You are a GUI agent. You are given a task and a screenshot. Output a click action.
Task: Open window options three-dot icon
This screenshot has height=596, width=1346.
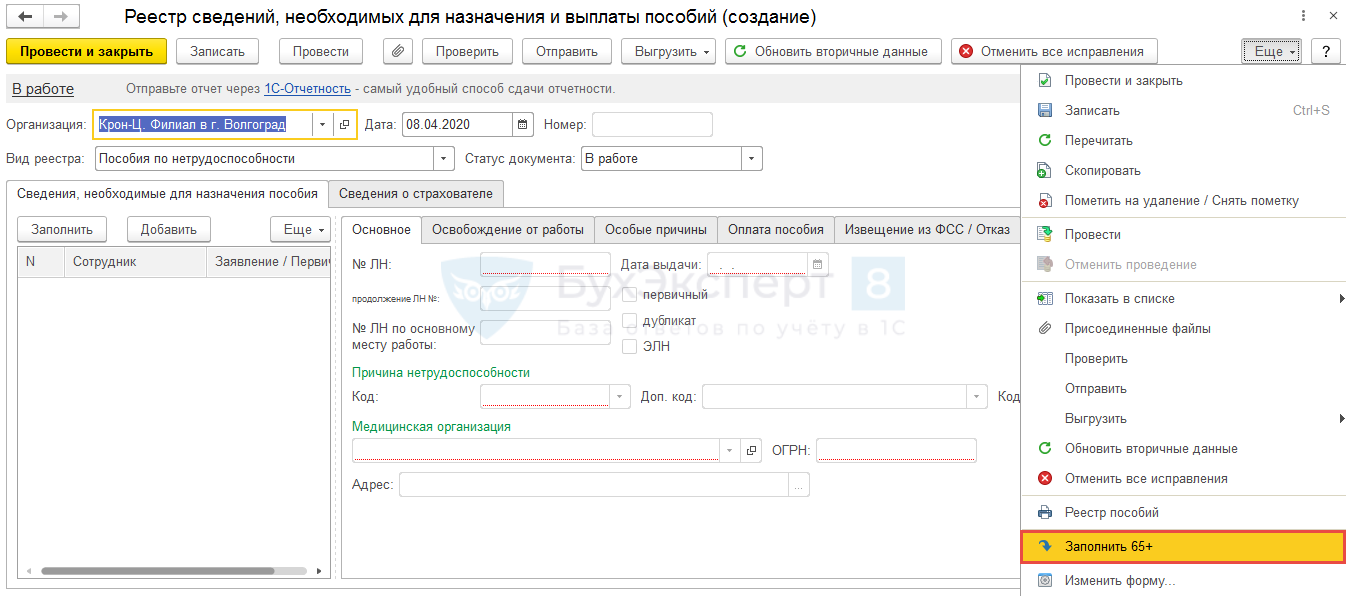point(1302,17)
